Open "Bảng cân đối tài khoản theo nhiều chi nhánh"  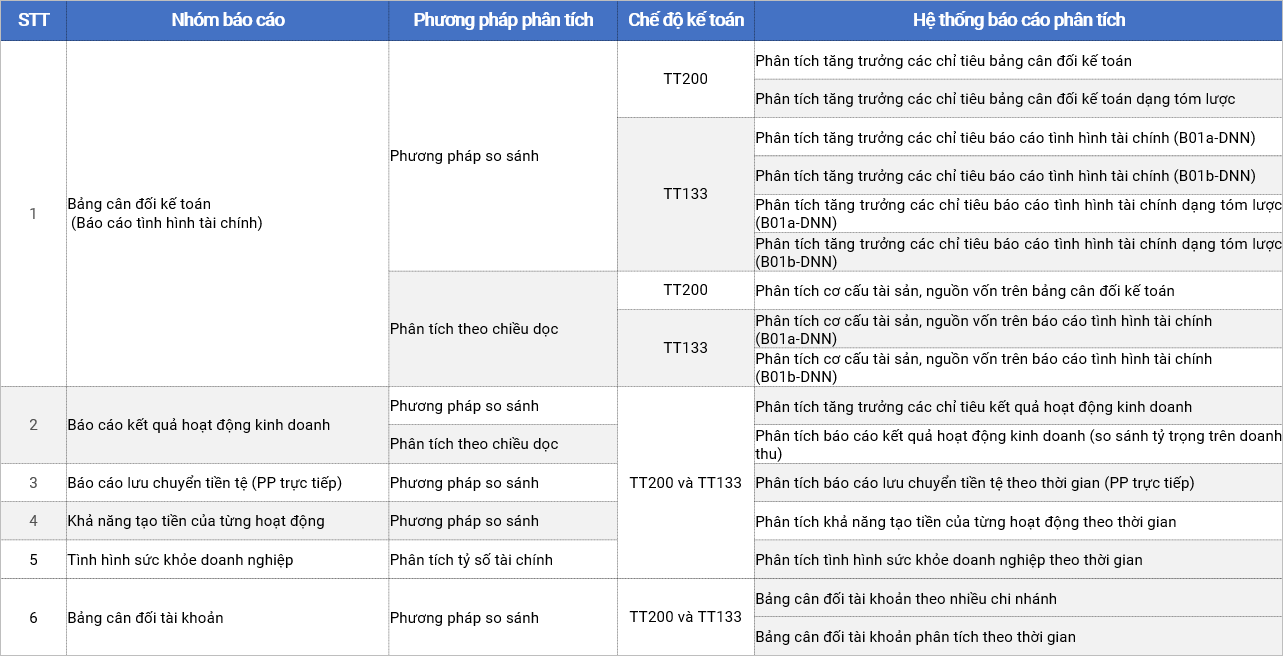[x=906, y=599]
